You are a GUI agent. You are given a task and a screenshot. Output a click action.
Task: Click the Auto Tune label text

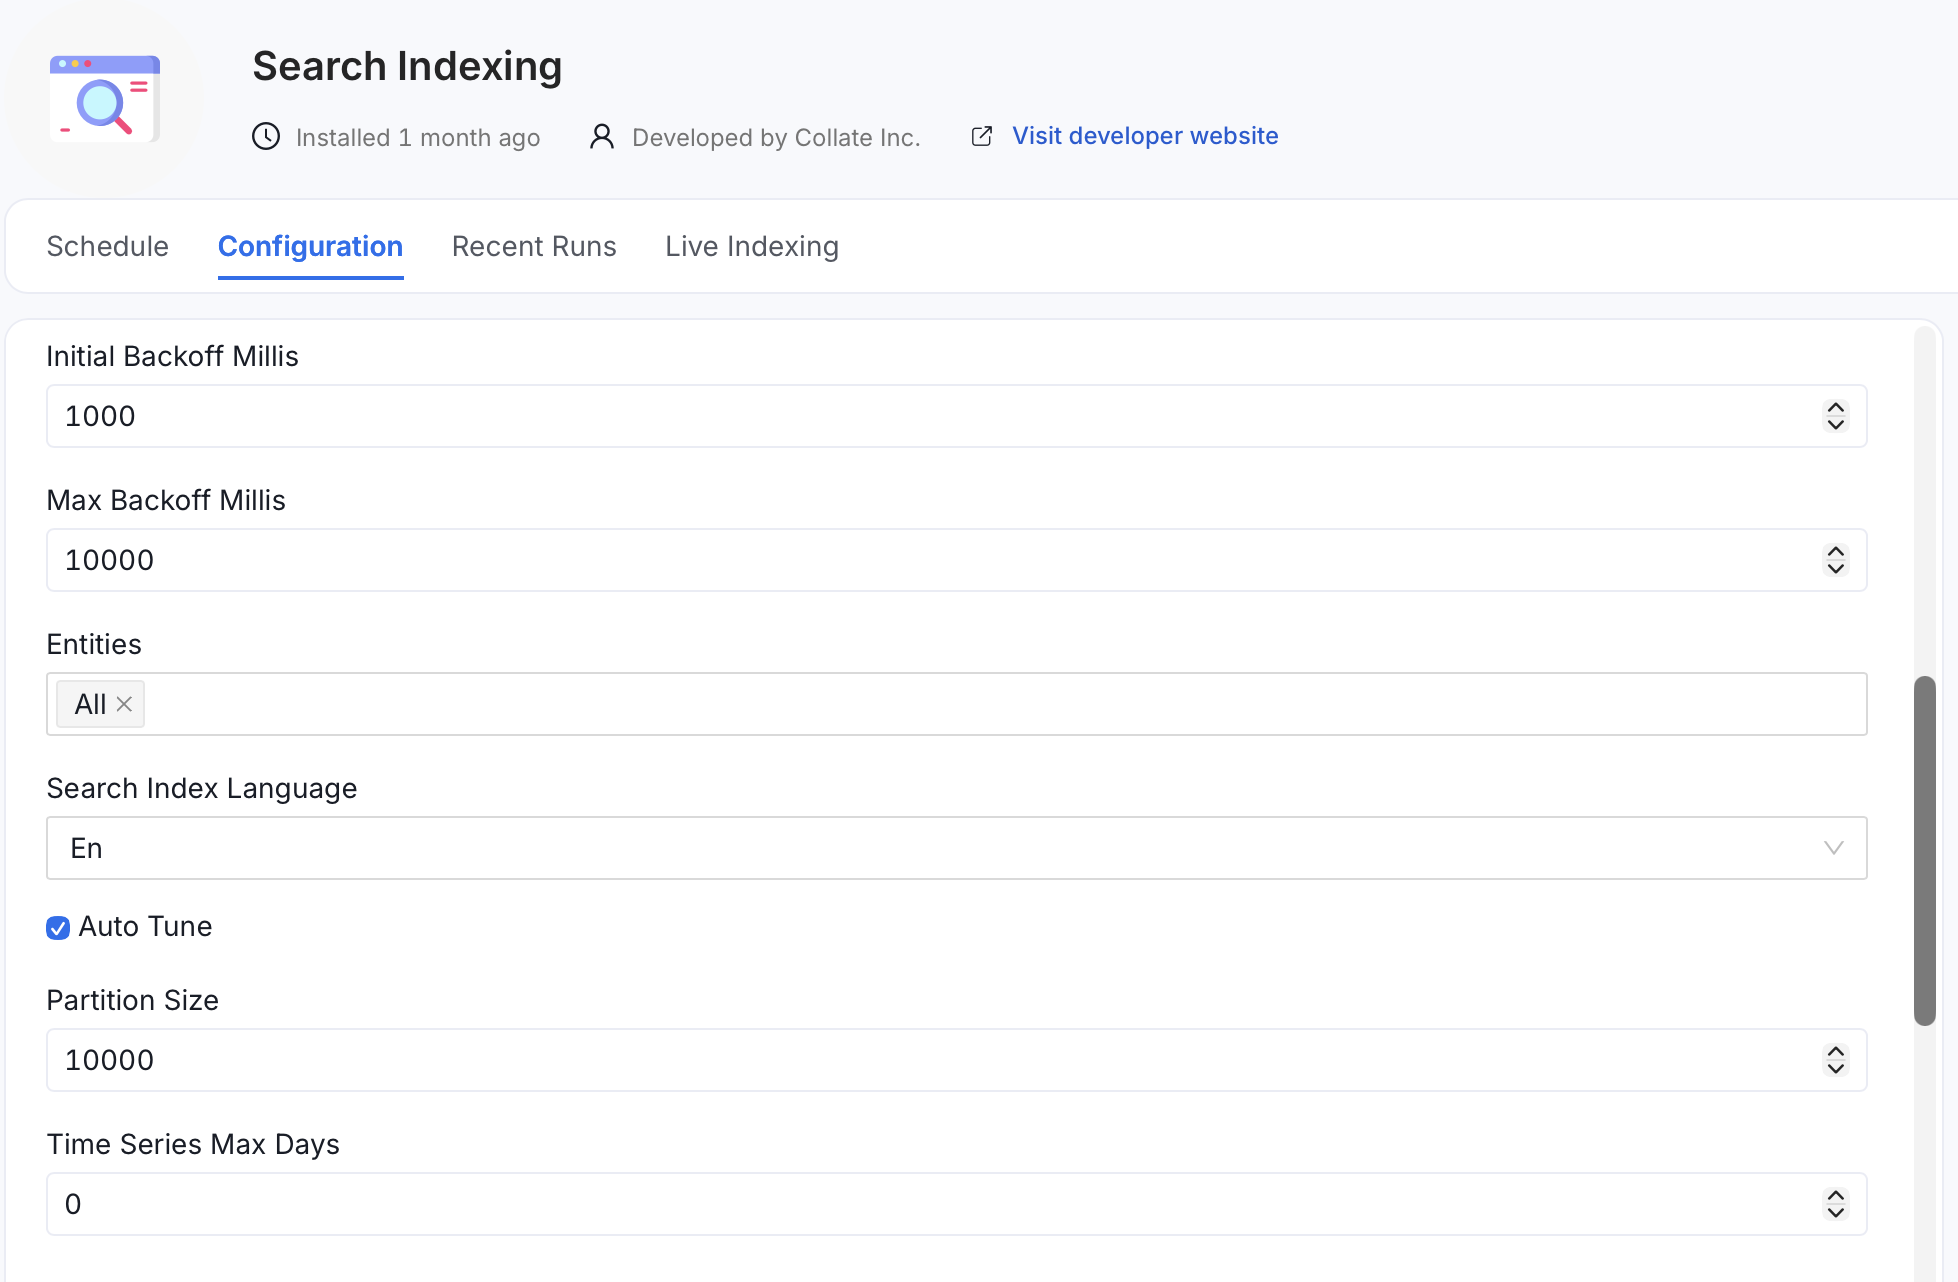click(145, 927)
